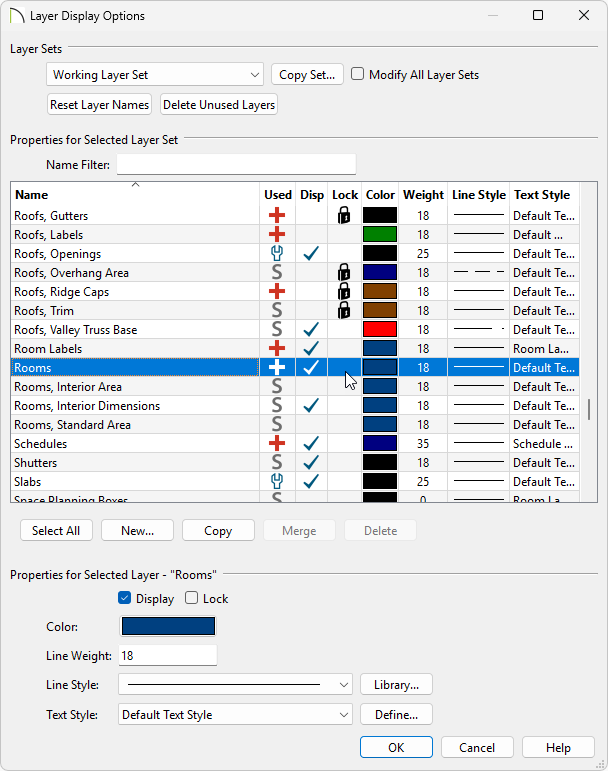Click the lock icon for Roofs, Ridge Caps
608x771 pixels.
(344, 291)
